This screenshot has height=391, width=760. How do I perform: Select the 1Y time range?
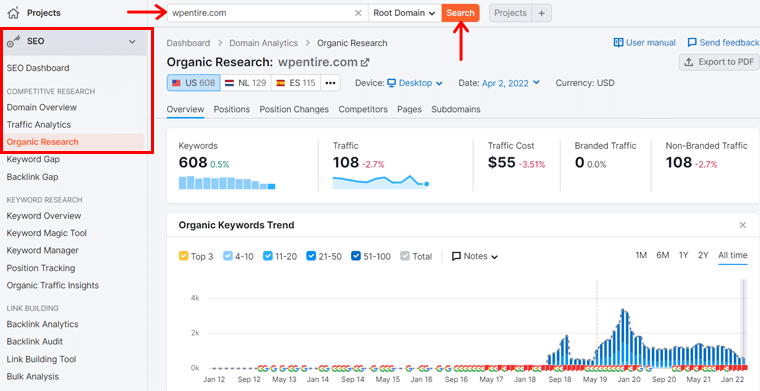[683, 255]
